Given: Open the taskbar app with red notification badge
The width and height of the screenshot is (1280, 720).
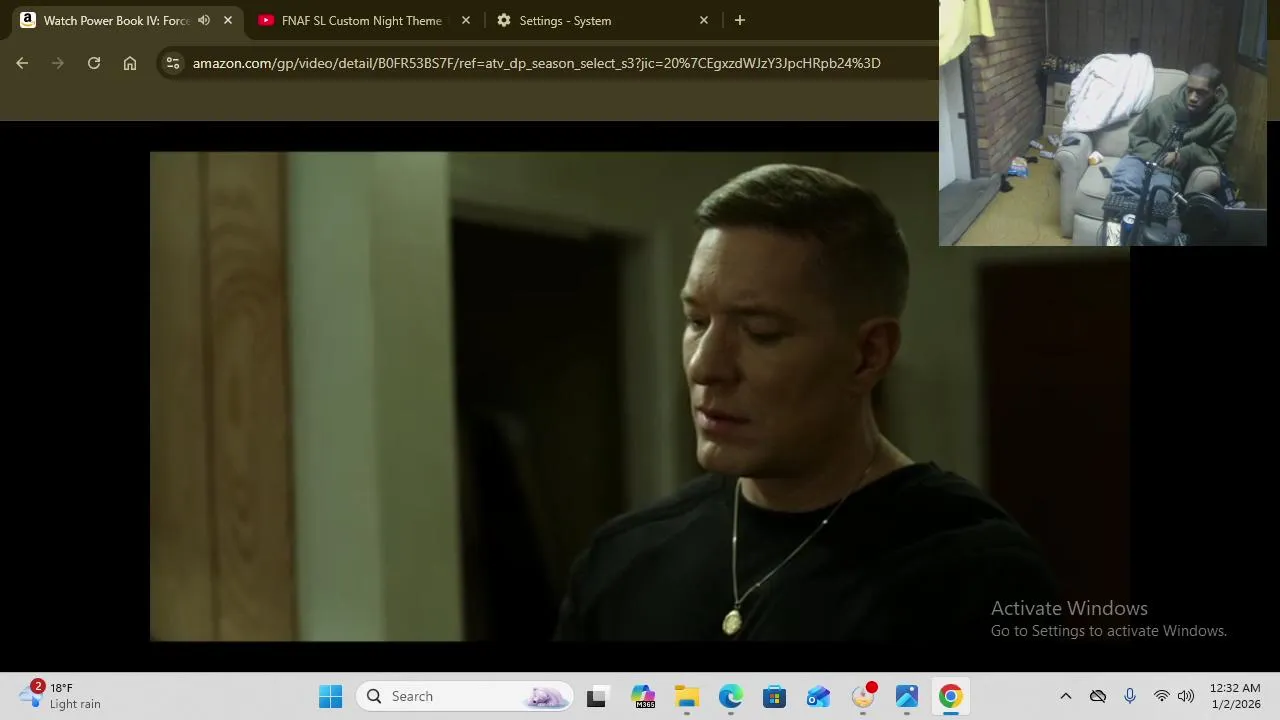Looking at the screenshot, I should click(x=863, y=696).
